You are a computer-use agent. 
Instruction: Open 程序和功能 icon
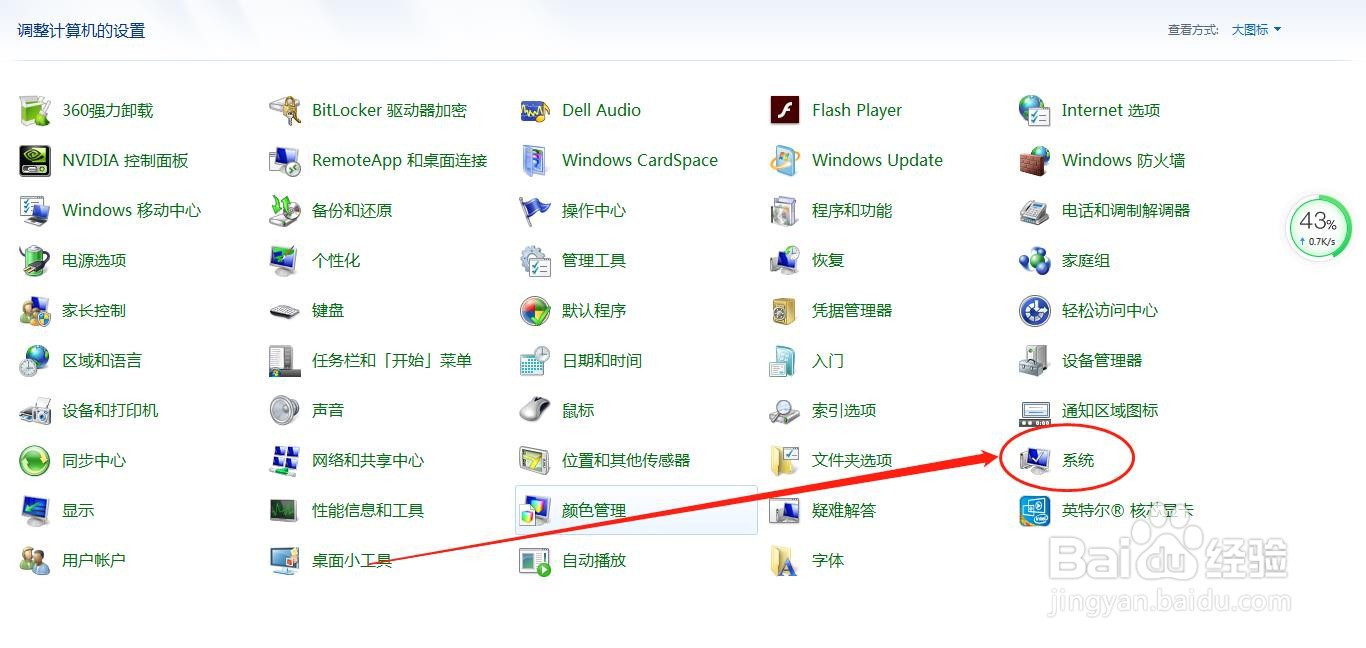785,210
